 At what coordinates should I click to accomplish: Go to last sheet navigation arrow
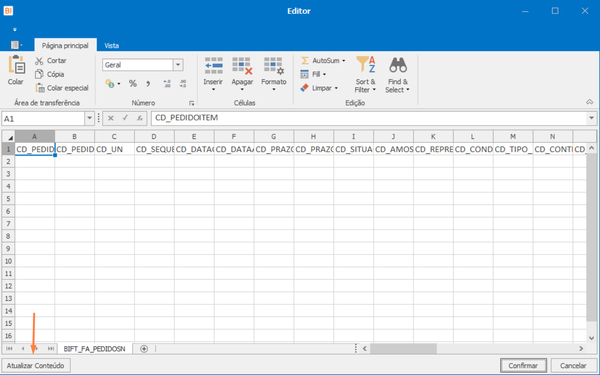click(51, 349)
